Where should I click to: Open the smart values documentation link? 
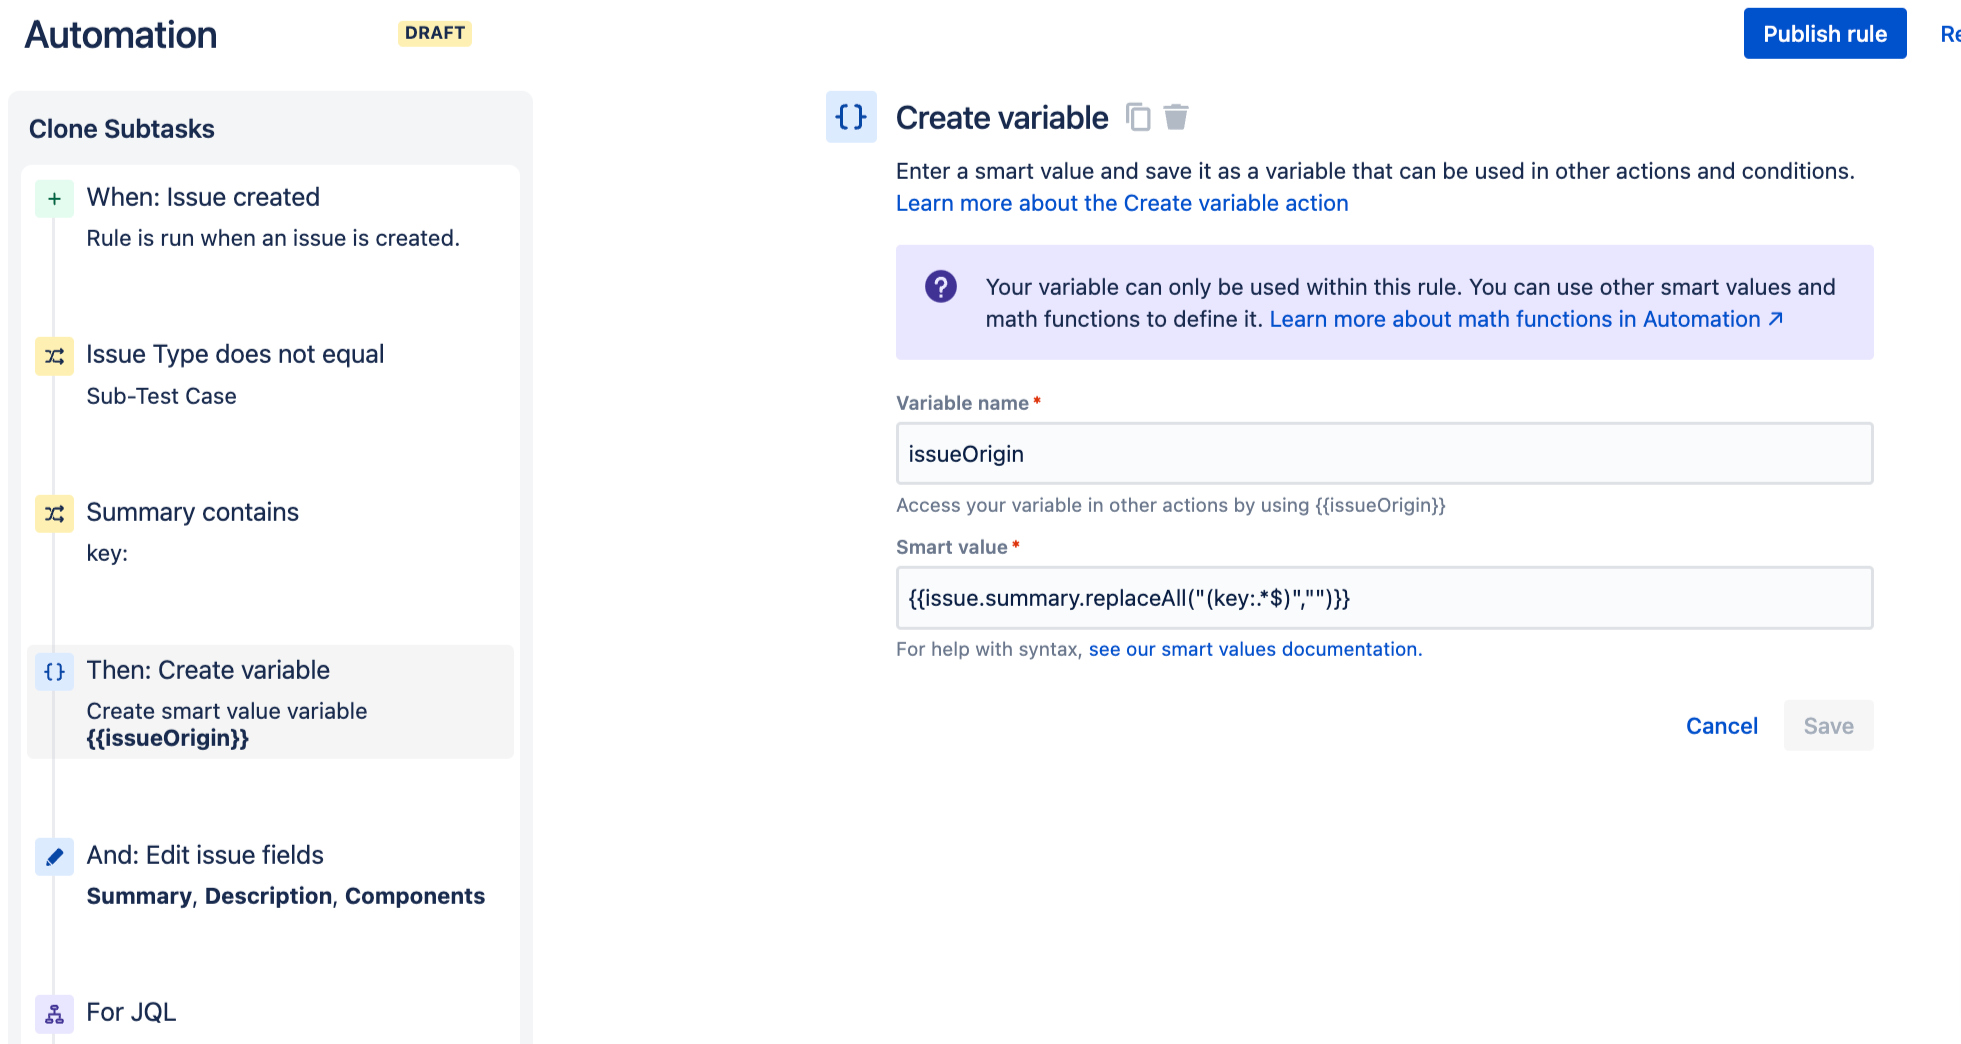click(1254, 649)
